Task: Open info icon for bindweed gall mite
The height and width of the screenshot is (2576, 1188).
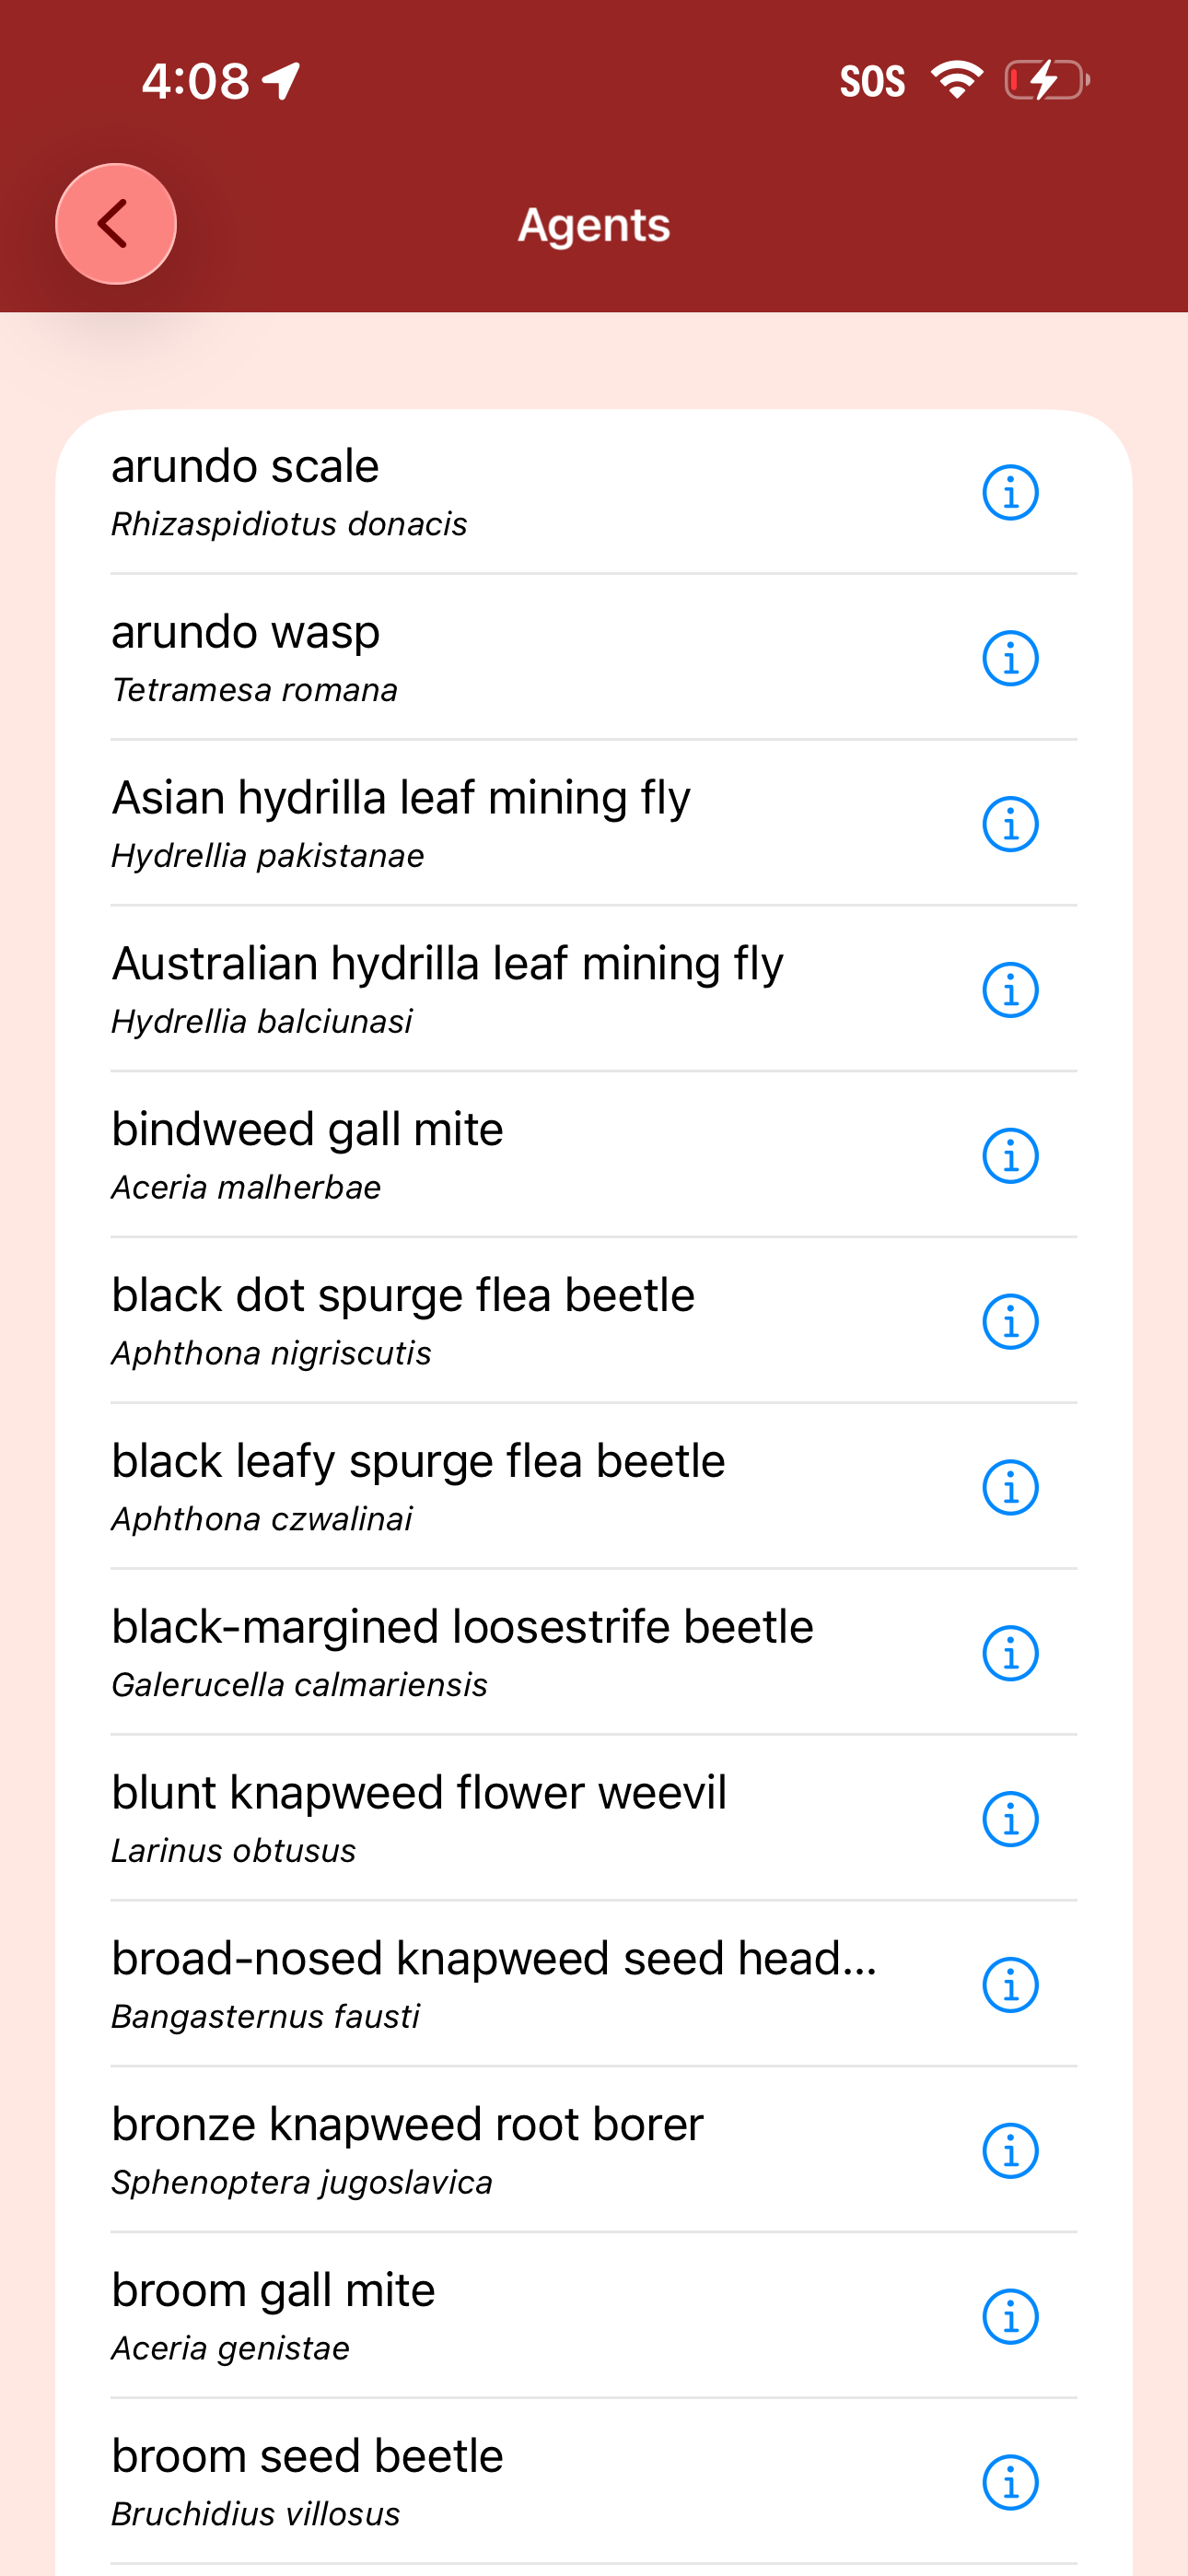Action: tap(1010, 1156)
